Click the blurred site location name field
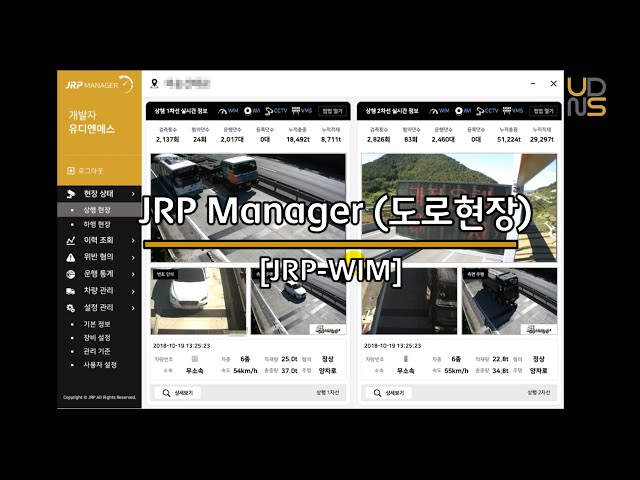640x480 pixels. (187, 84)
